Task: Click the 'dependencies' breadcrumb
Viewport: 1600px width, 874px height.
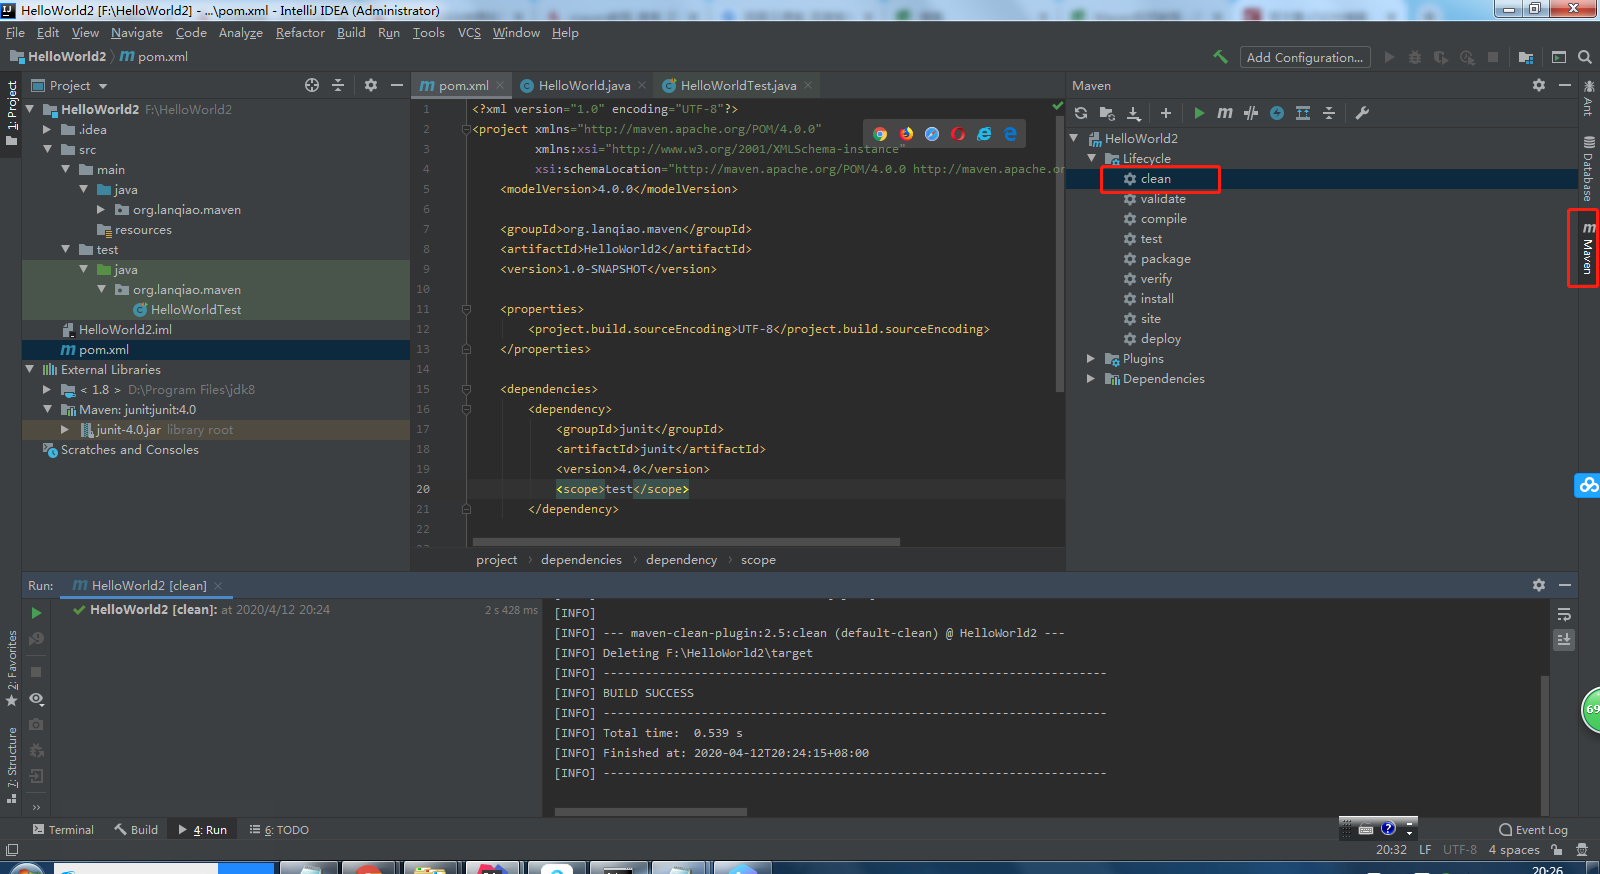Action: pyautogui.click(x=581, y=560)
